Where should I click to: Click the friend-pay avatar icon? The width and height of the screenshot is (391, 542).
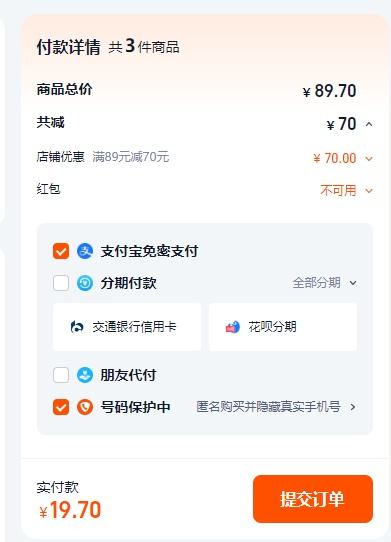point(85,375)
